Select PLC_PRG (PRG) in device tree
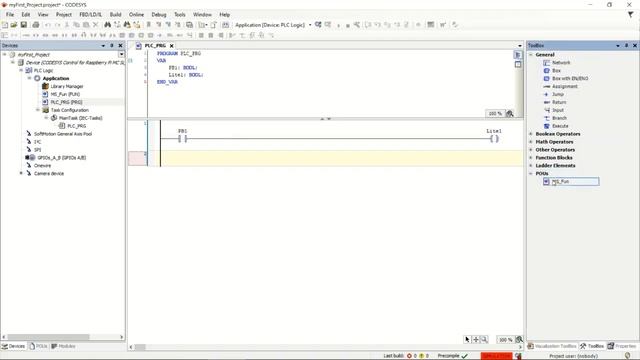This screenshot has height=360, width=640. pos(62,102)
